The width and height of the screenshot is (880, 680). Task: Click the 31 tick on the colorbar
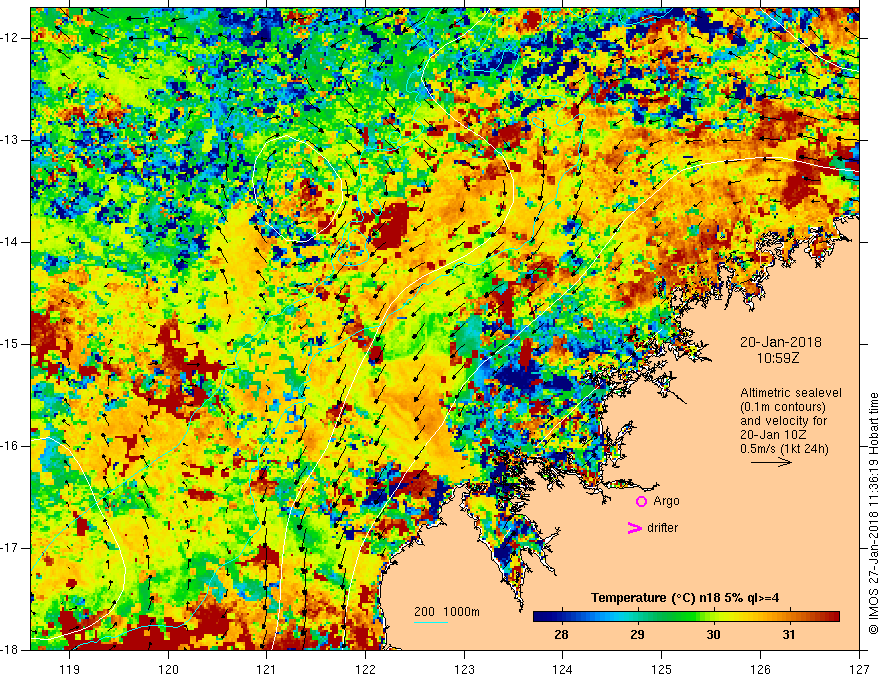tap(789, 635)
